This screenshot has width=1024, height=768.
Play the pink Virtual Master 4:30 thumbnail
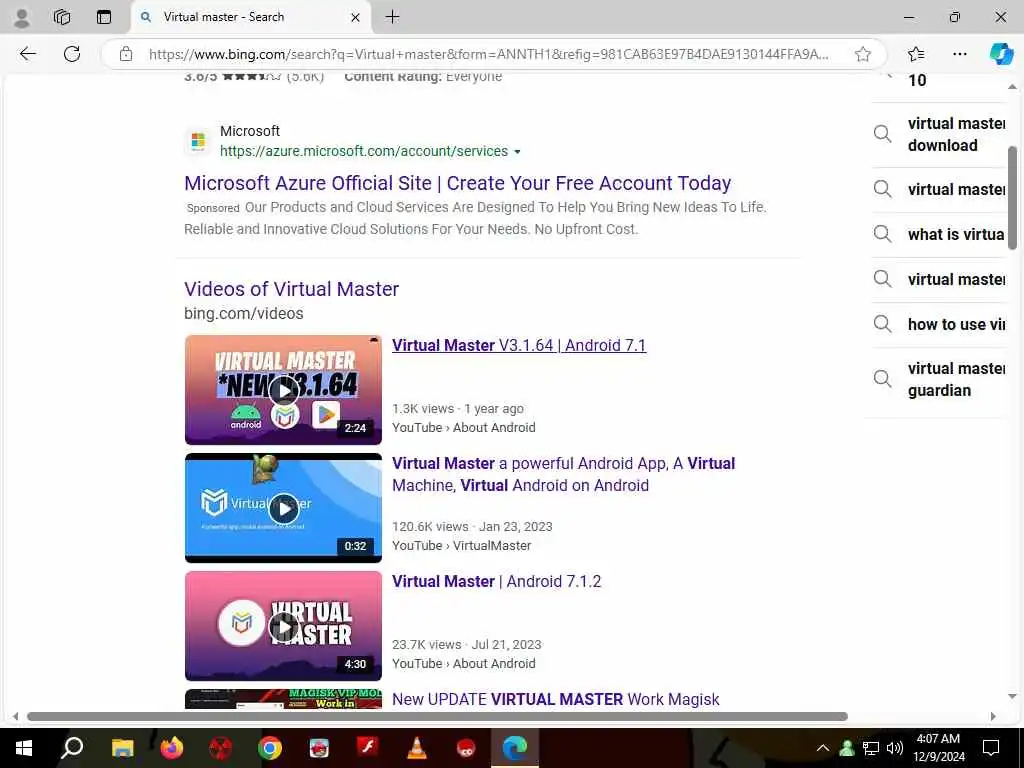coord(283,626)
